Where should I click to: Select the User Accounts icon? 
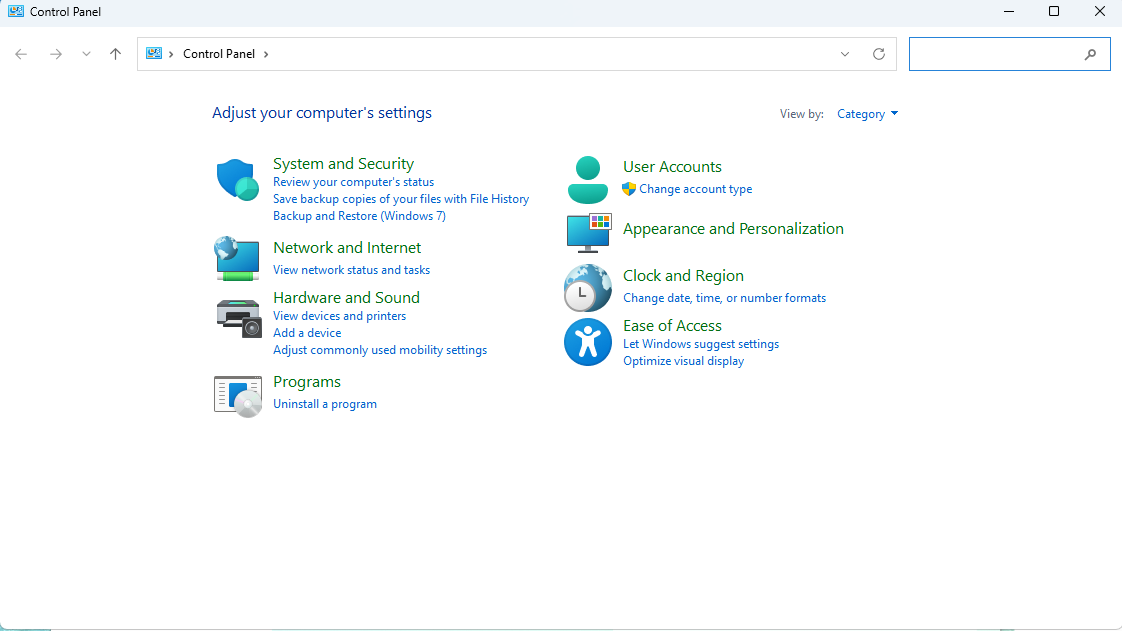tap(587, 177)
